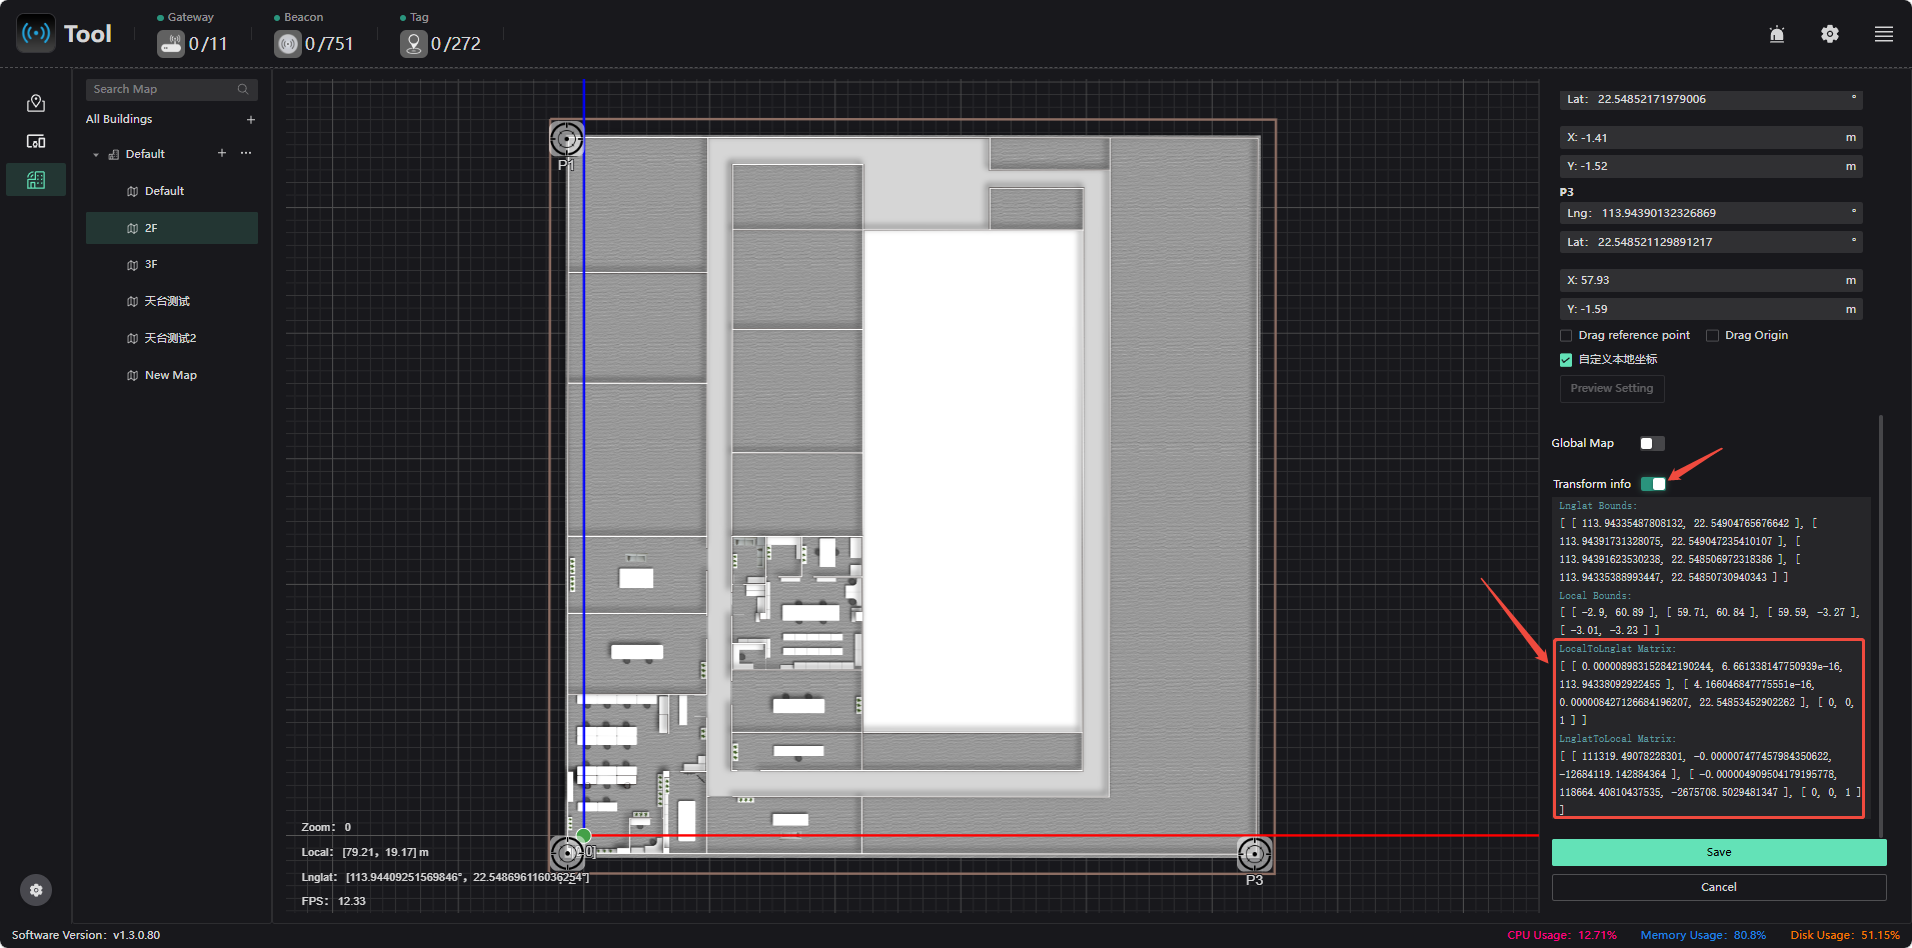Screen dimensions: 1912x948
Task: Click the LocalToLnglat Matrix heading
Action: pos(1617,649)
